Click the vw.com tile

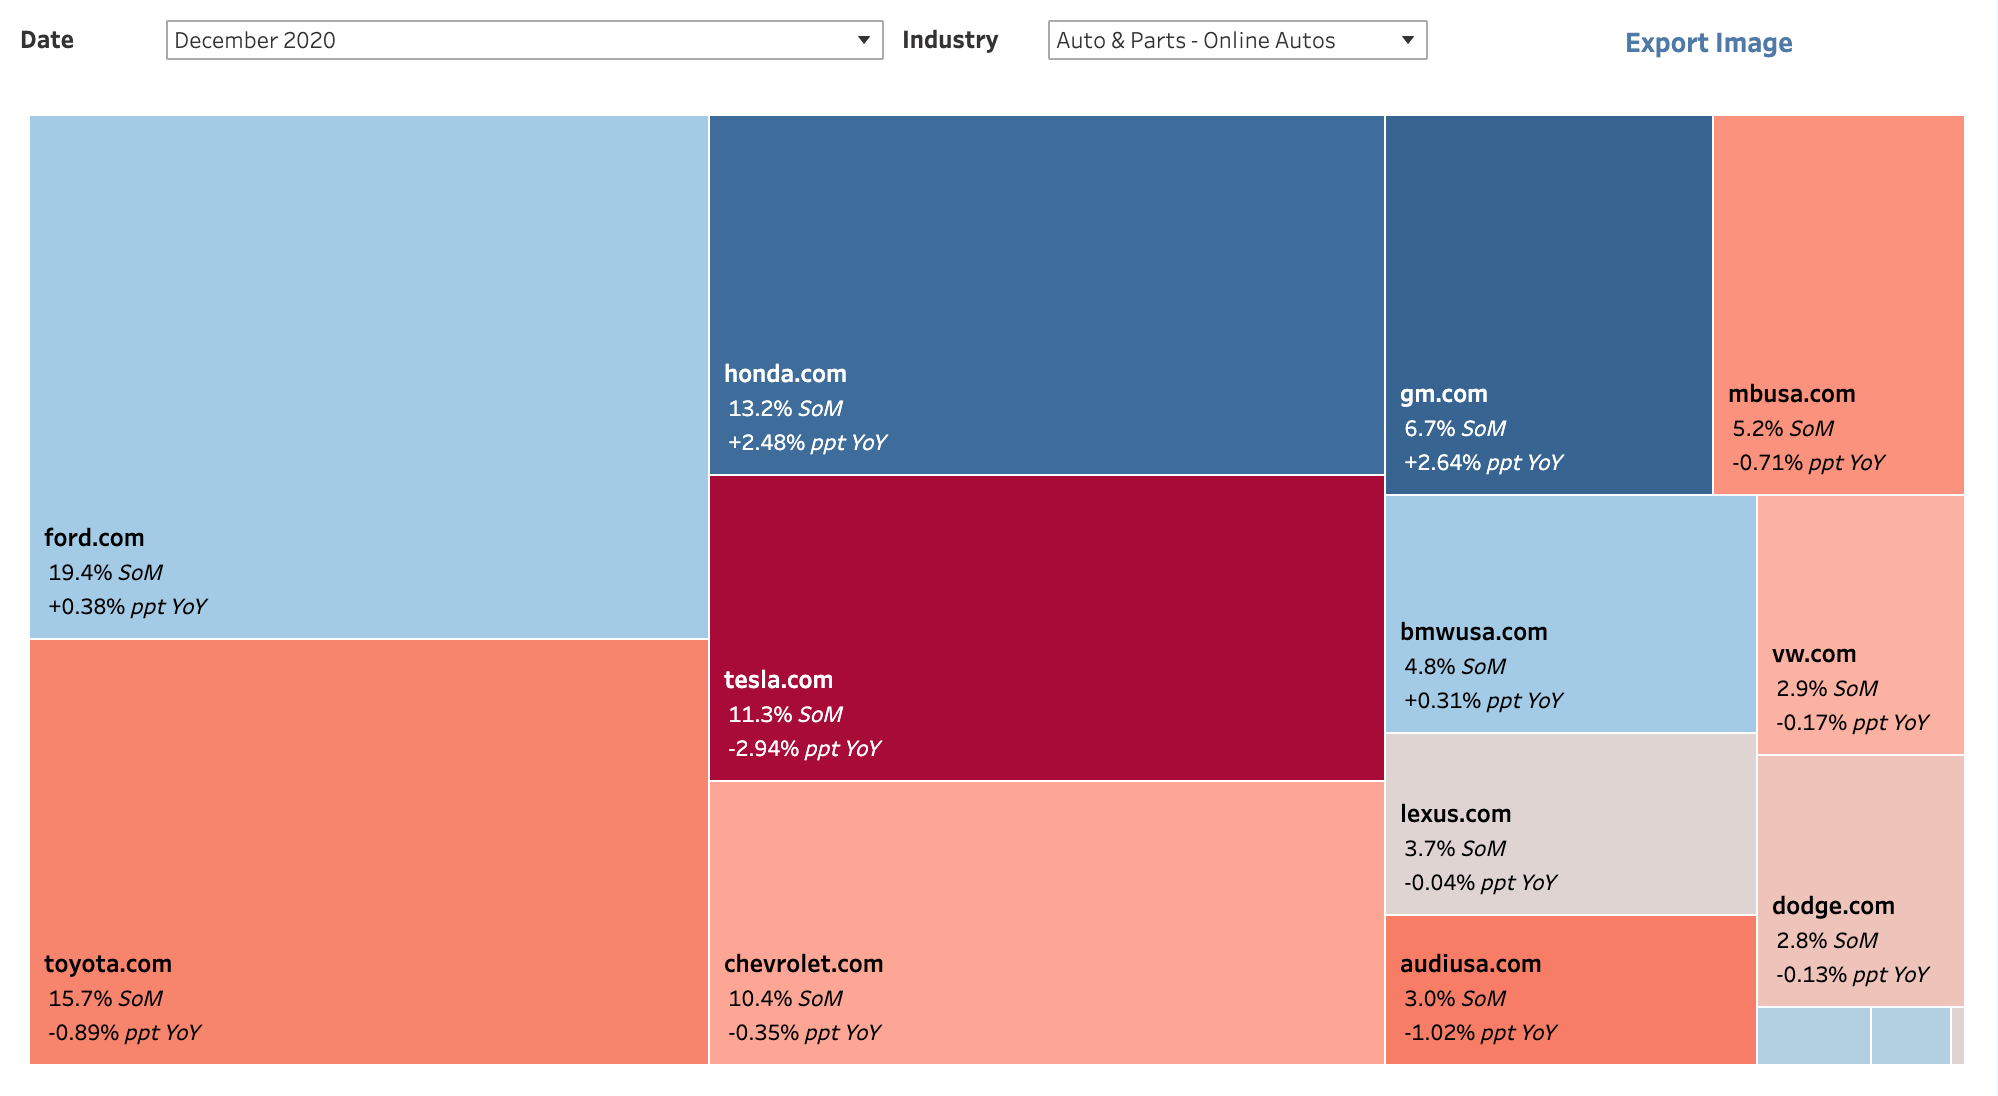[1861, 625]
